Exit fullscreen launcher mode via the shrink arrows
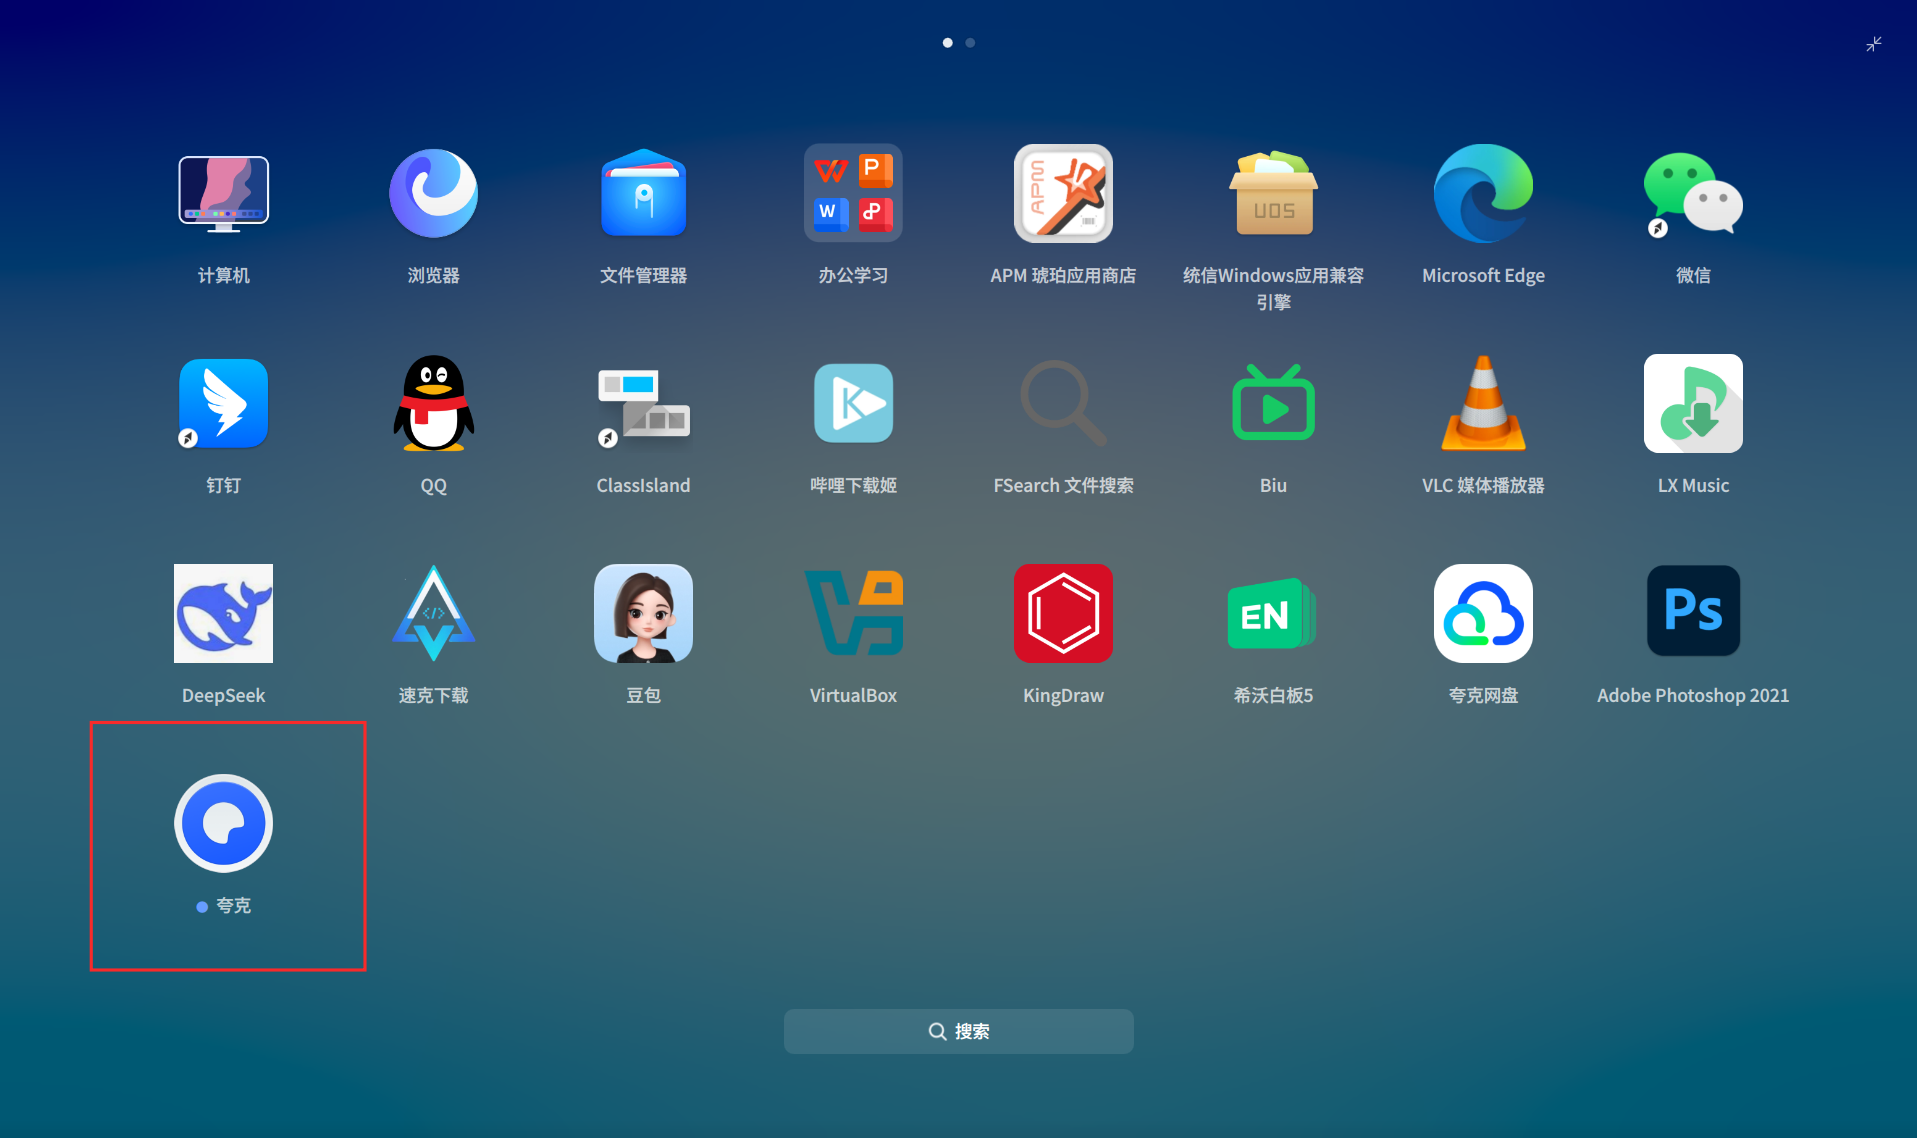1917x1138 pixels. [x=1874, y=44]
